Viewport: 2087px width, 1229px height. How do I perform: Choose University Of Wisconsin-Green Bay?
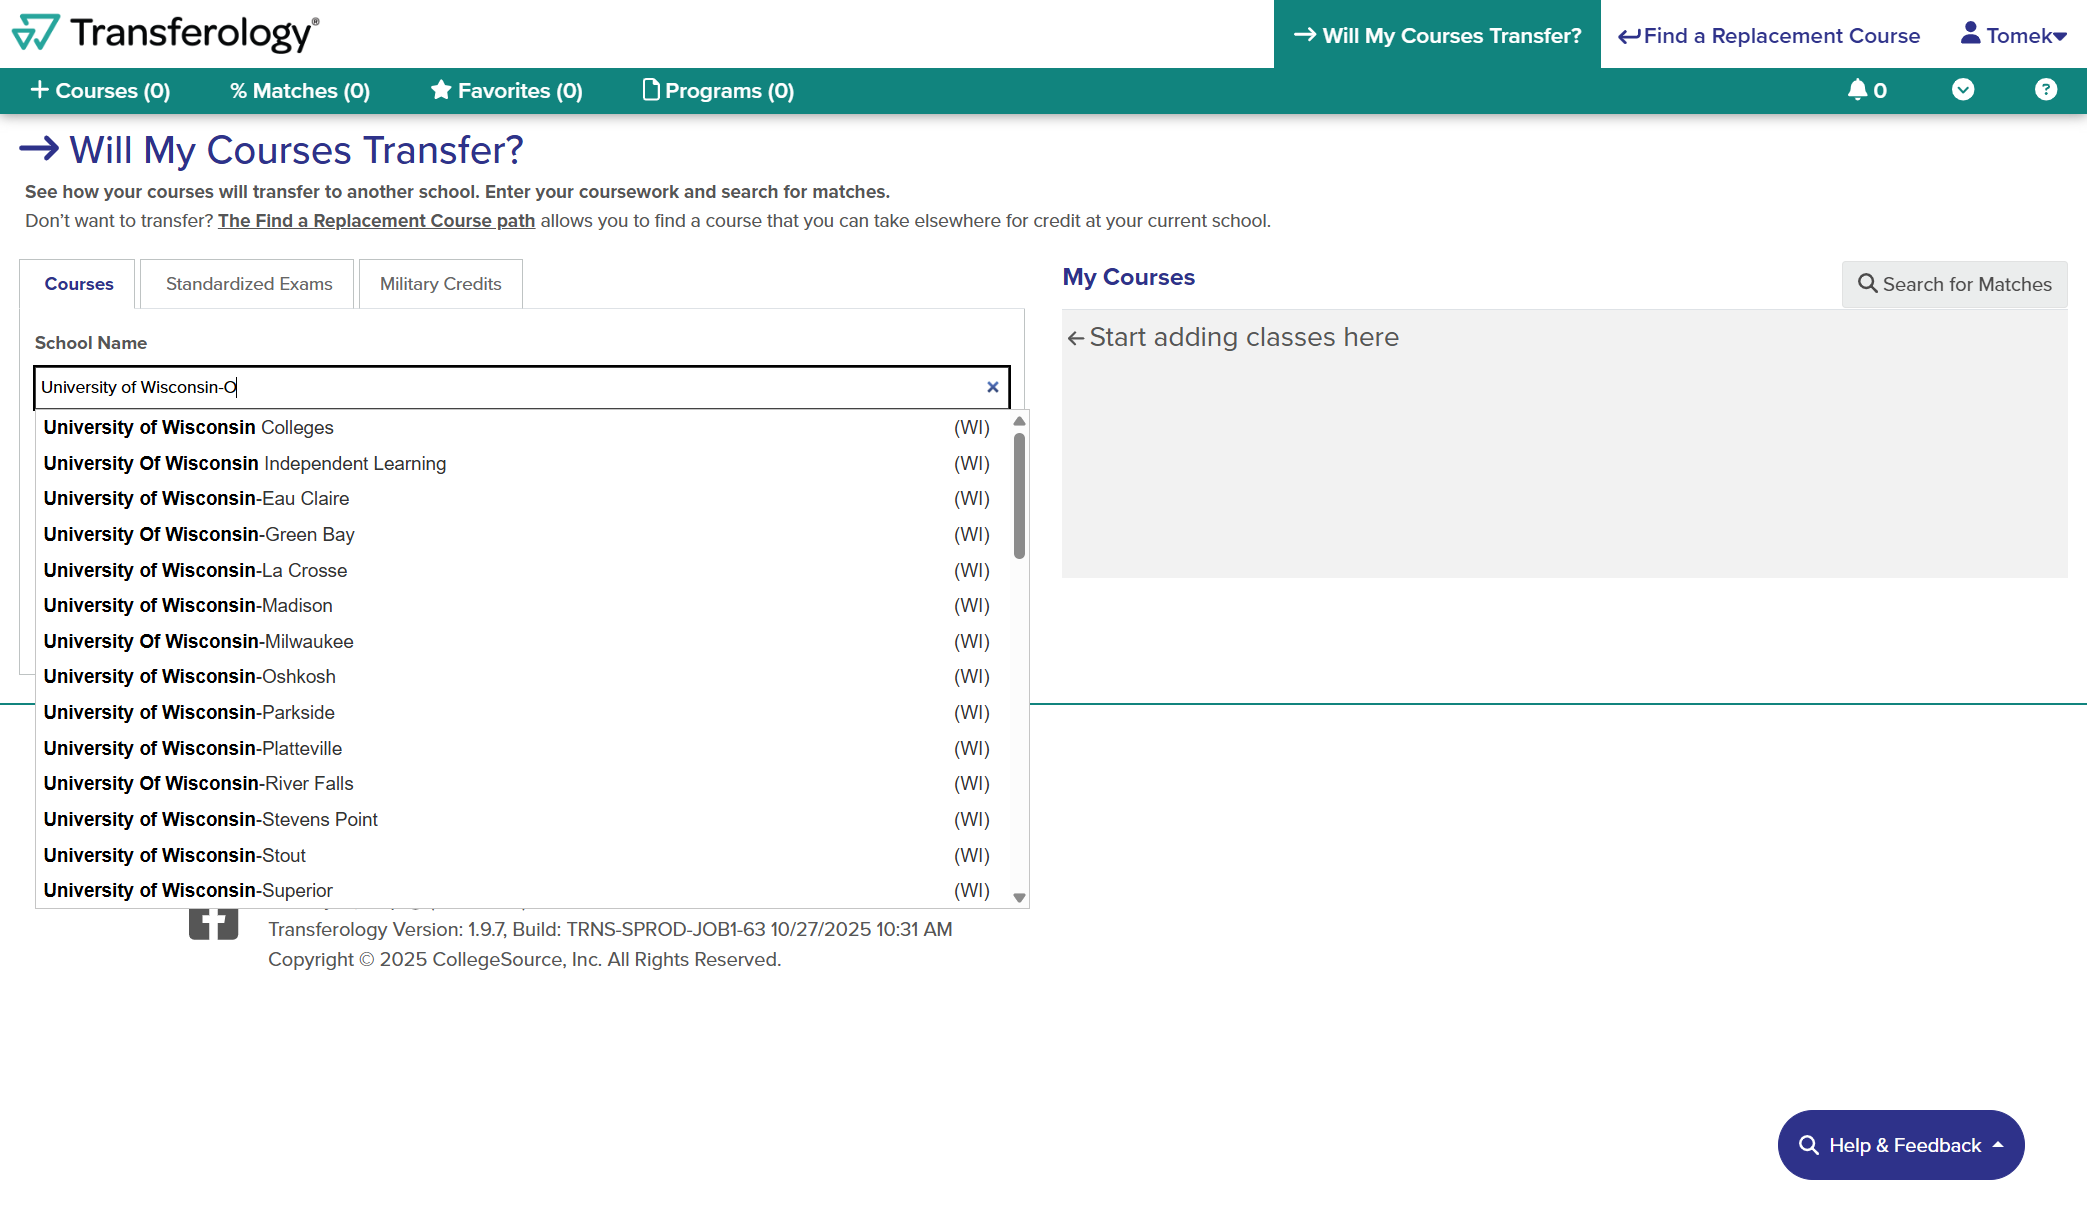522,535
